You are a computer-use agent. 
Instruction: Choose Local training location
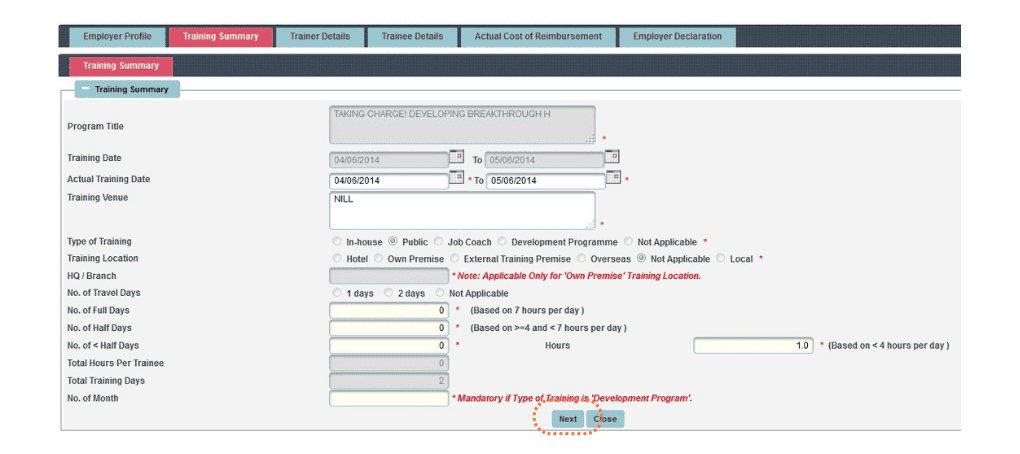click(721, 258)
